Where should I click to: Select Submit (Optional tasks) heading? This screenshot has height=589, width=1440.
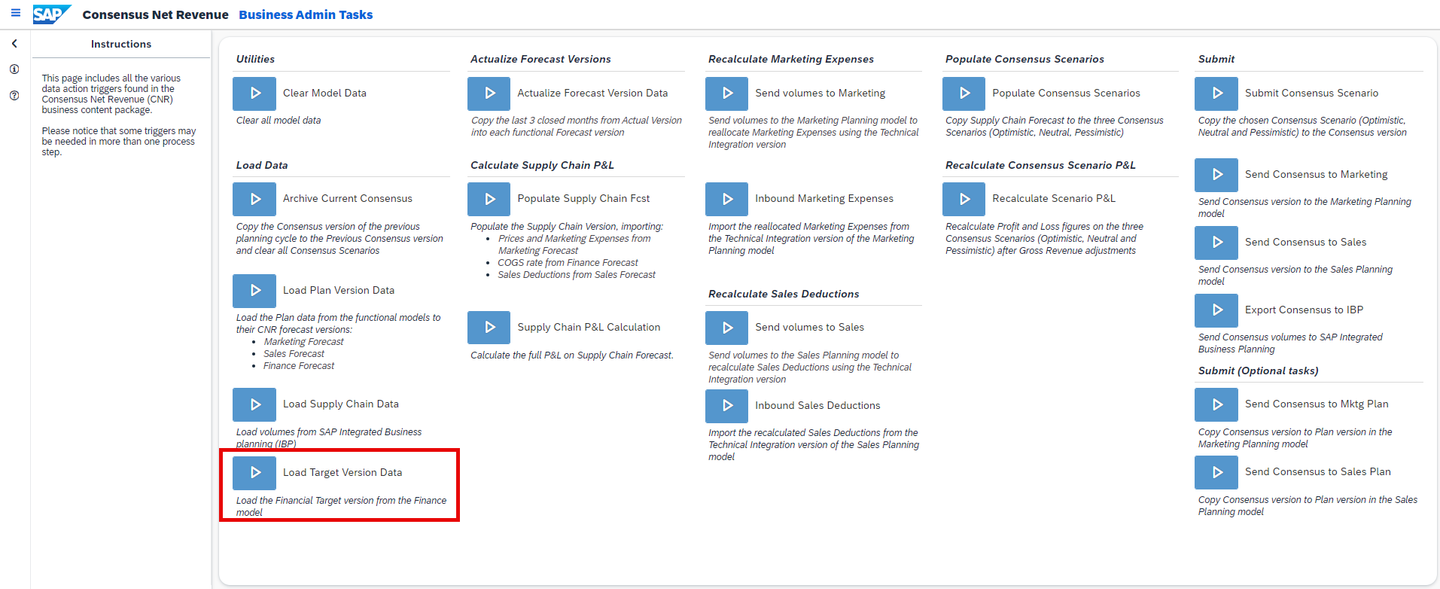point(1258,371)
